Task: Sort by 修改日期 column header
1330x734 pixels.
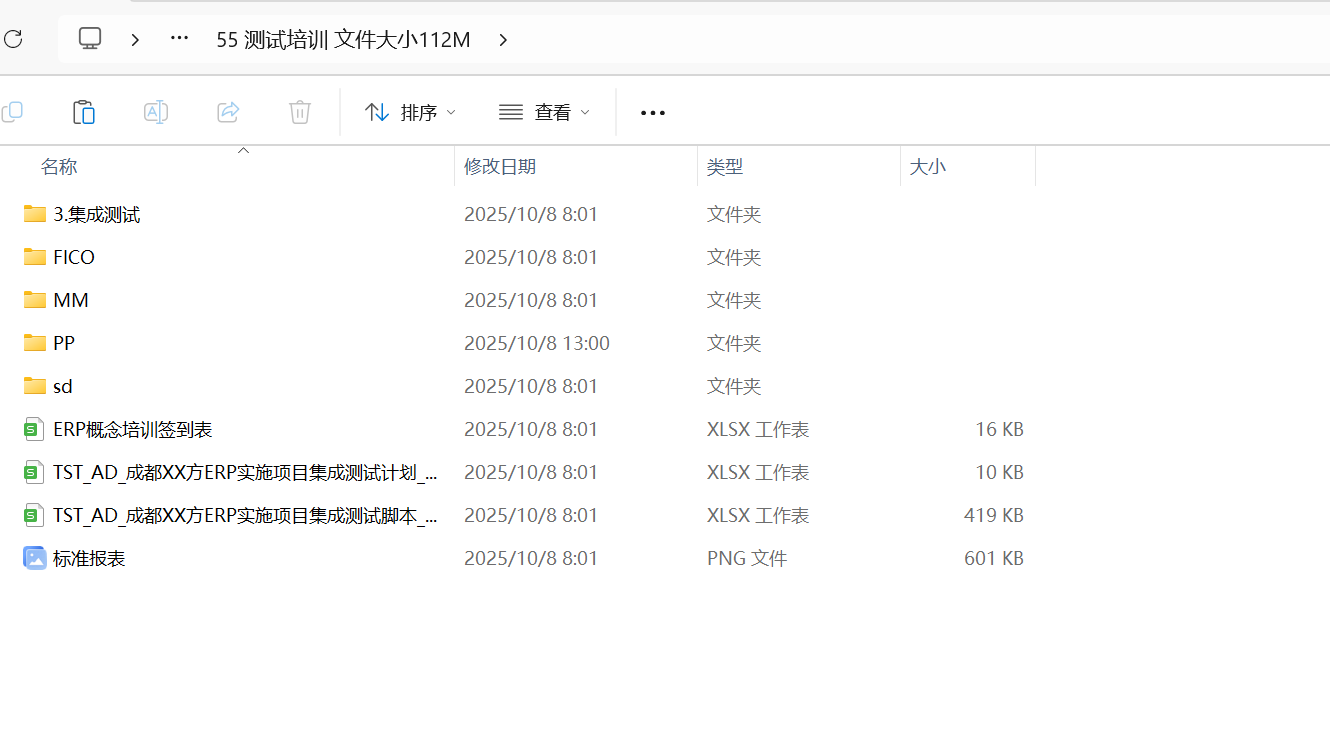Action: pyautogui.click(x=500, y=167)
